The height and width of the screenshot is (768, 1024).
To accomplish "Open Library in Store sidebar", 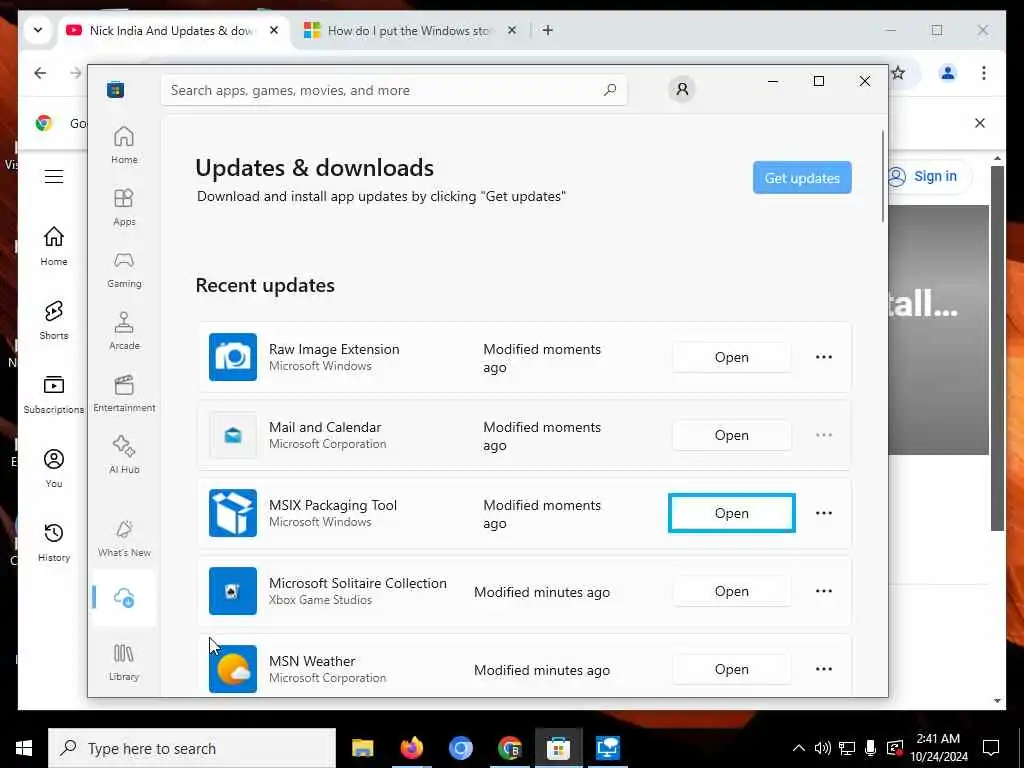I will click(x=124, y=662).
